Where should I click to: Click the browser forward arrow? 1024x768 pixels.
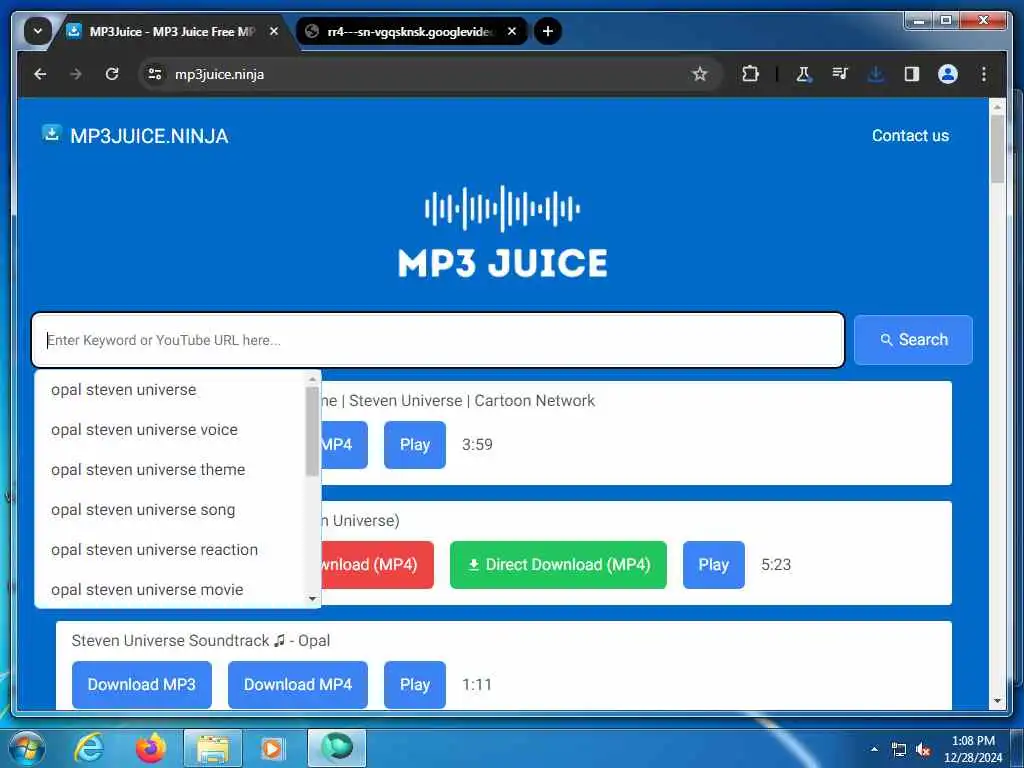click(x=76, y=74)
